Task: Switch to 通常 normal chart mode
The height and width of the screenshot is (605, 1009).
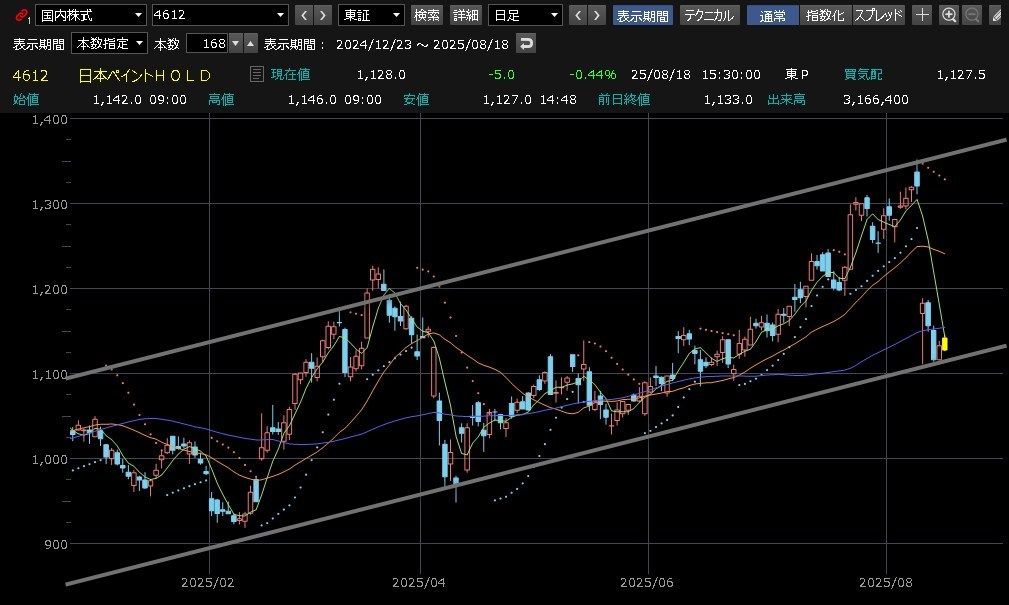Action: tap(773, 15)
